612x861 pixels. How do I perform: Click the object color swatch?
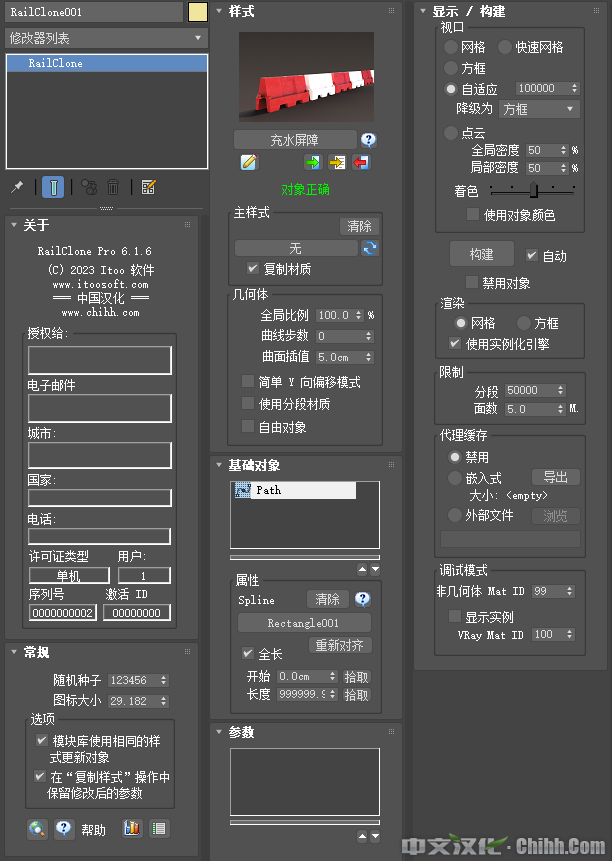[x=198, y=12]
